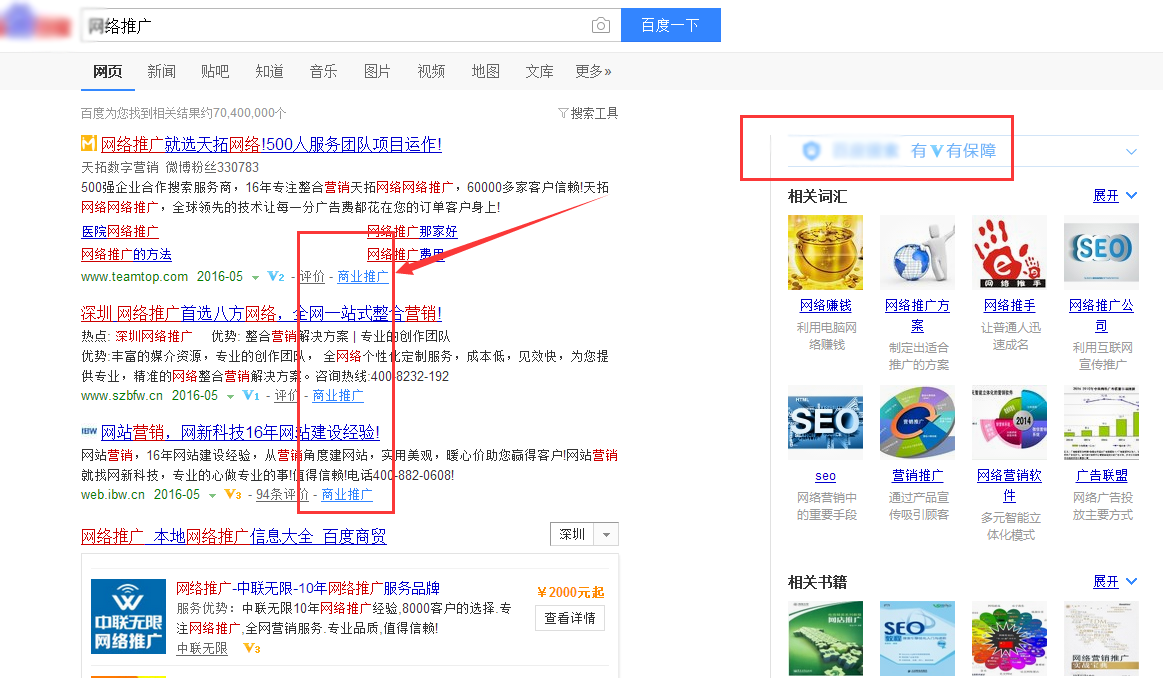Click the camera image search icon
This screenshot has width=1163, height=678.
coord(601,26)
